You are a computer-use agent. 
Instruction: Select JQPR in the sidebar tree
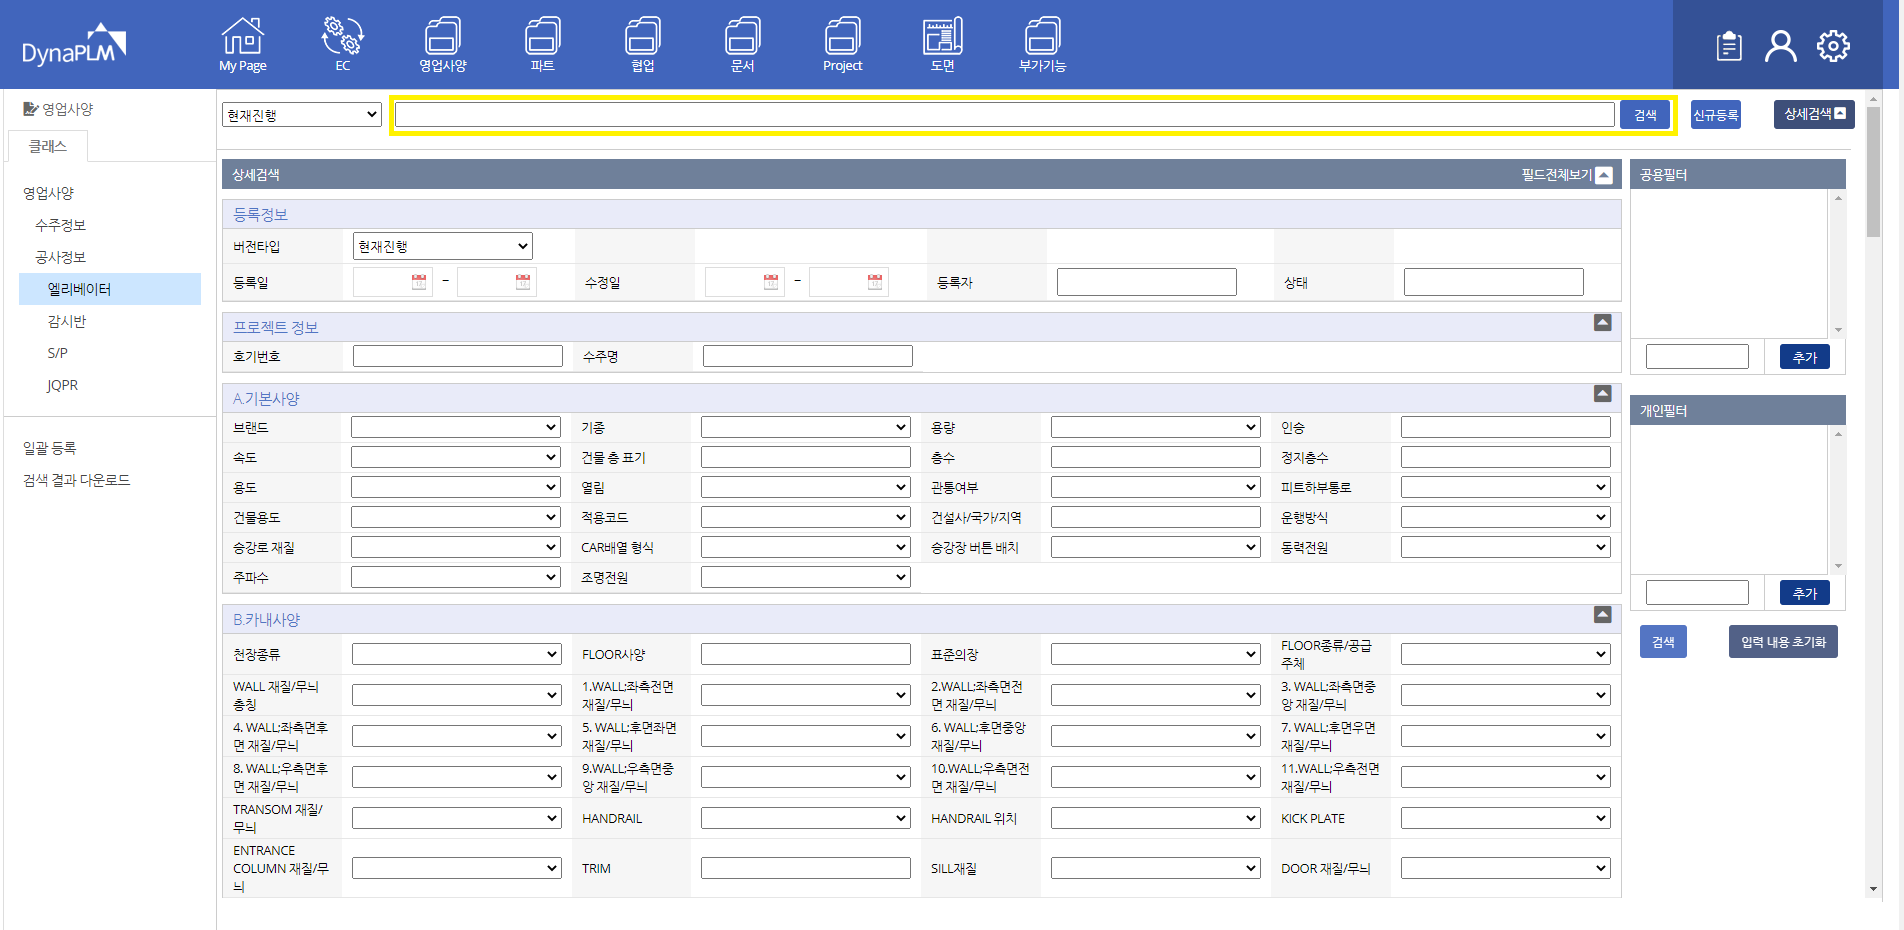click(x=62, y=385)
